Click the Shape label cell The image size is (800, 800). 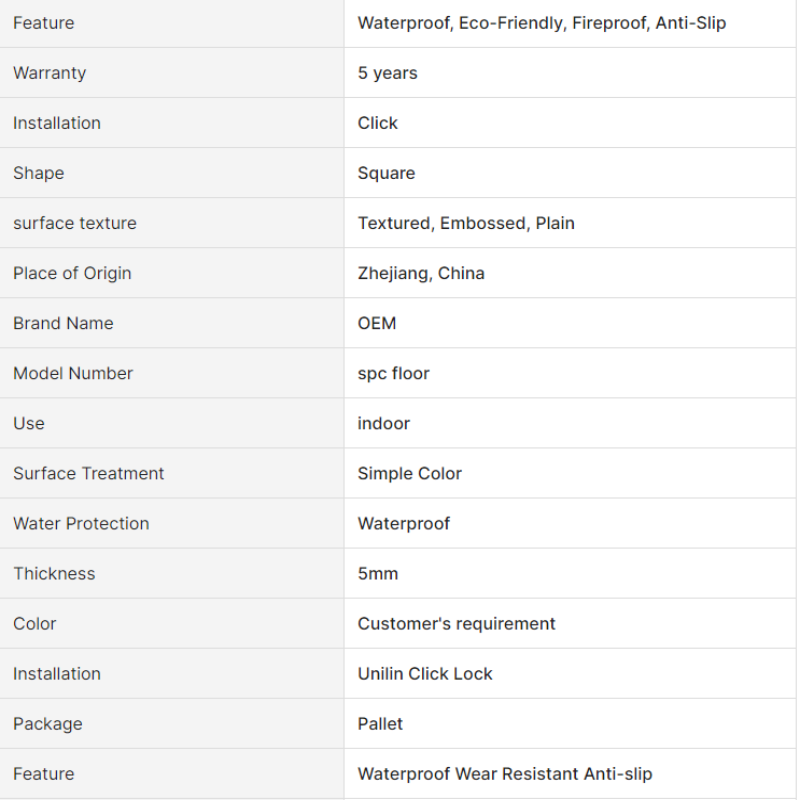pyautogui.click(x=39, y=173)
